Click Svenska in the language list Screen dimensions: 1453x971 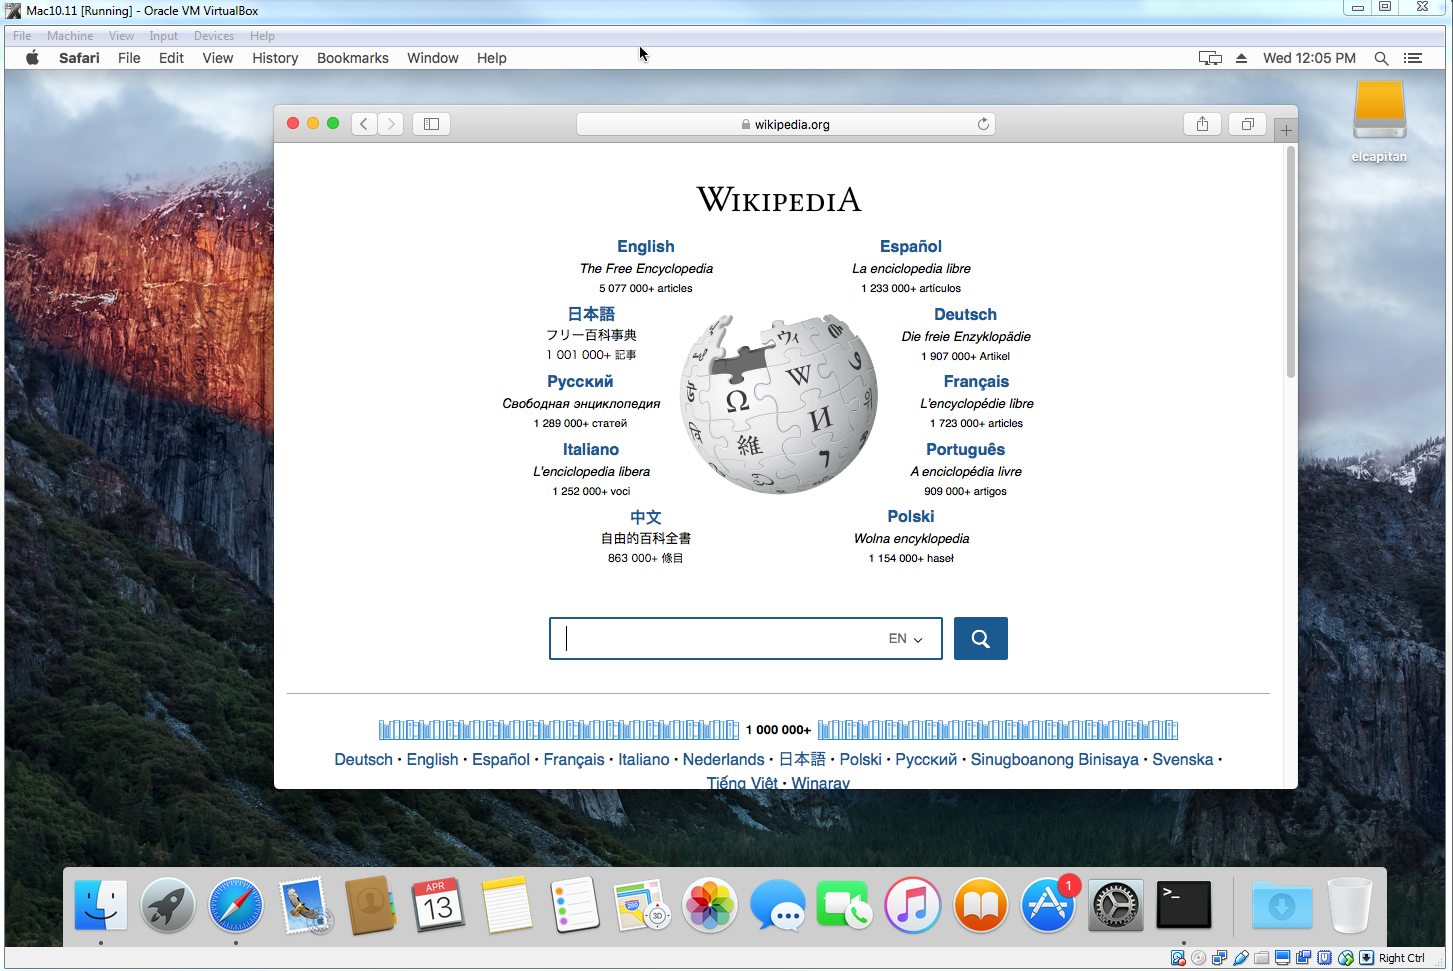[x=1183, y=759]
